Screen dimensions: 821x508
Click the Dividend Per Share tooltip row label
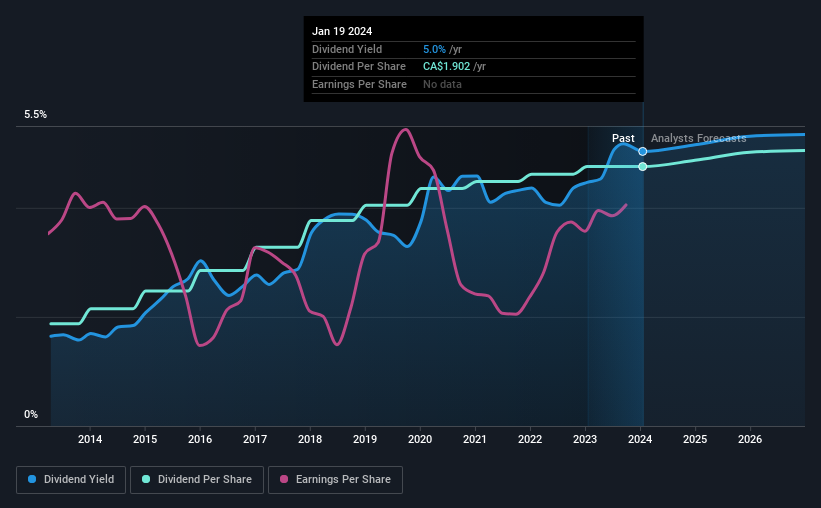click(359, 67)
